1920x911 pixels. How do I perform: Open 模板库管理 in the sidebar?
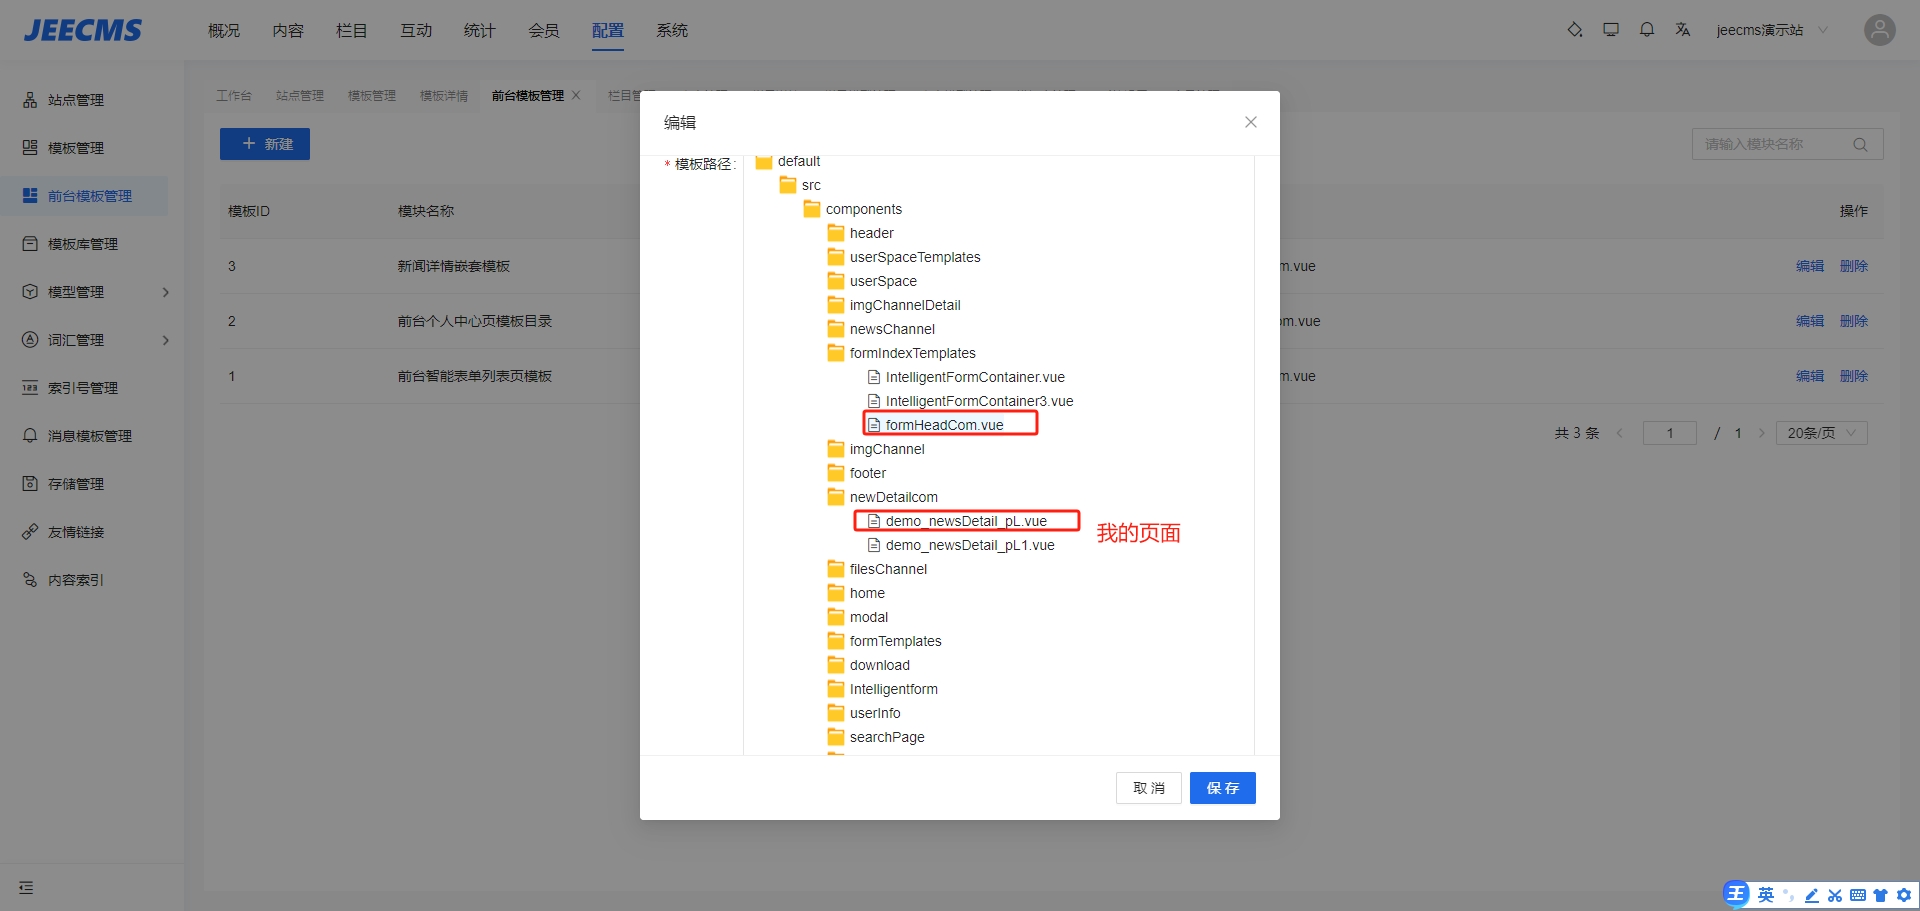83,244
